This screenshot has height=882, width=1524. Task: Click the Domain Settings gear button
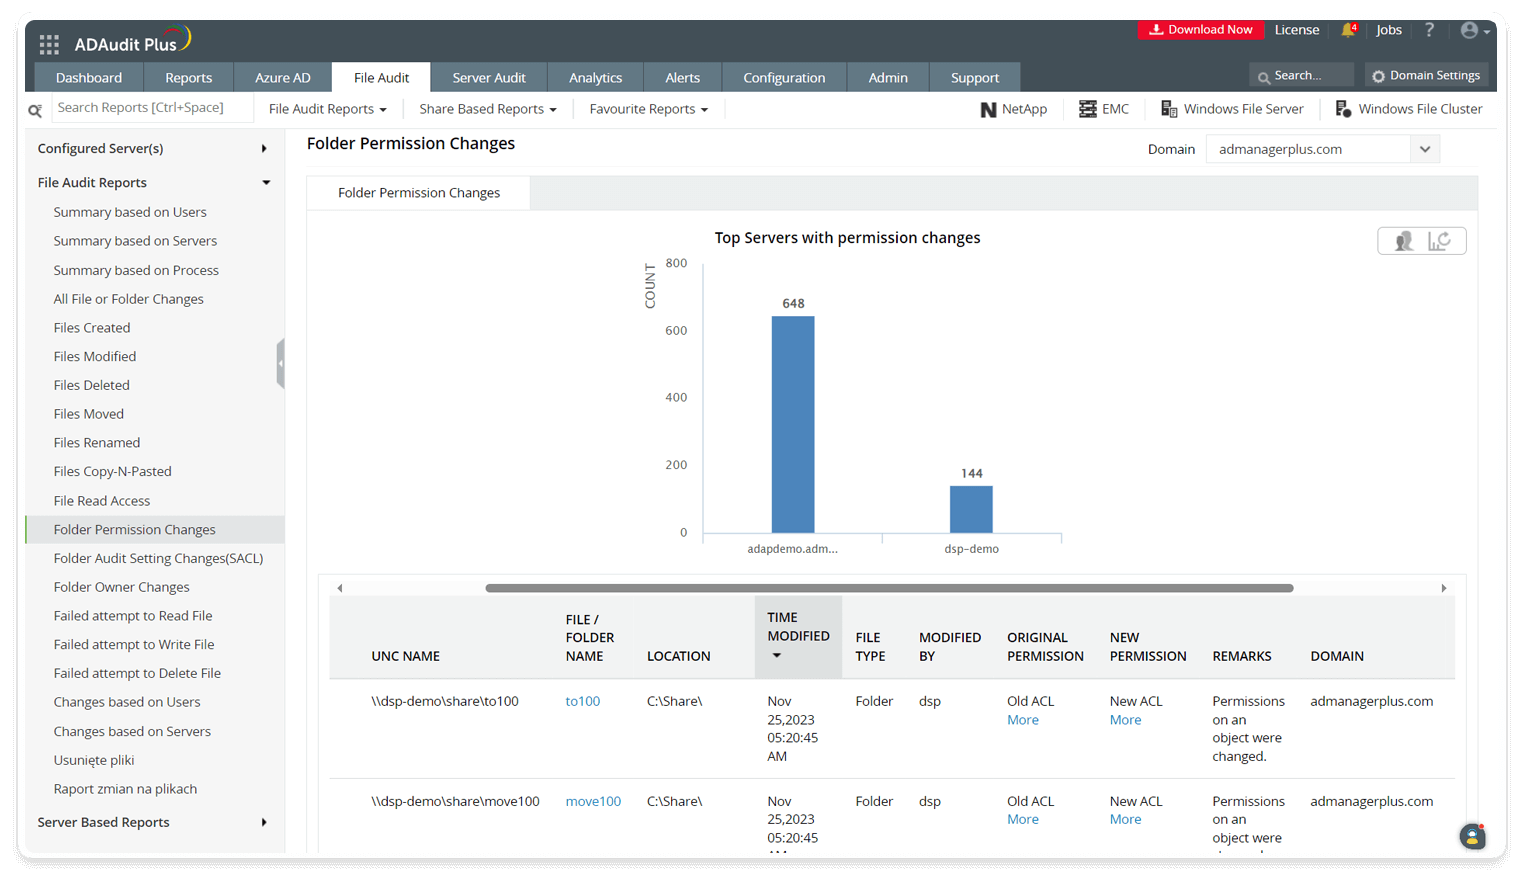pyautogui.click(x=1426, y=75)
